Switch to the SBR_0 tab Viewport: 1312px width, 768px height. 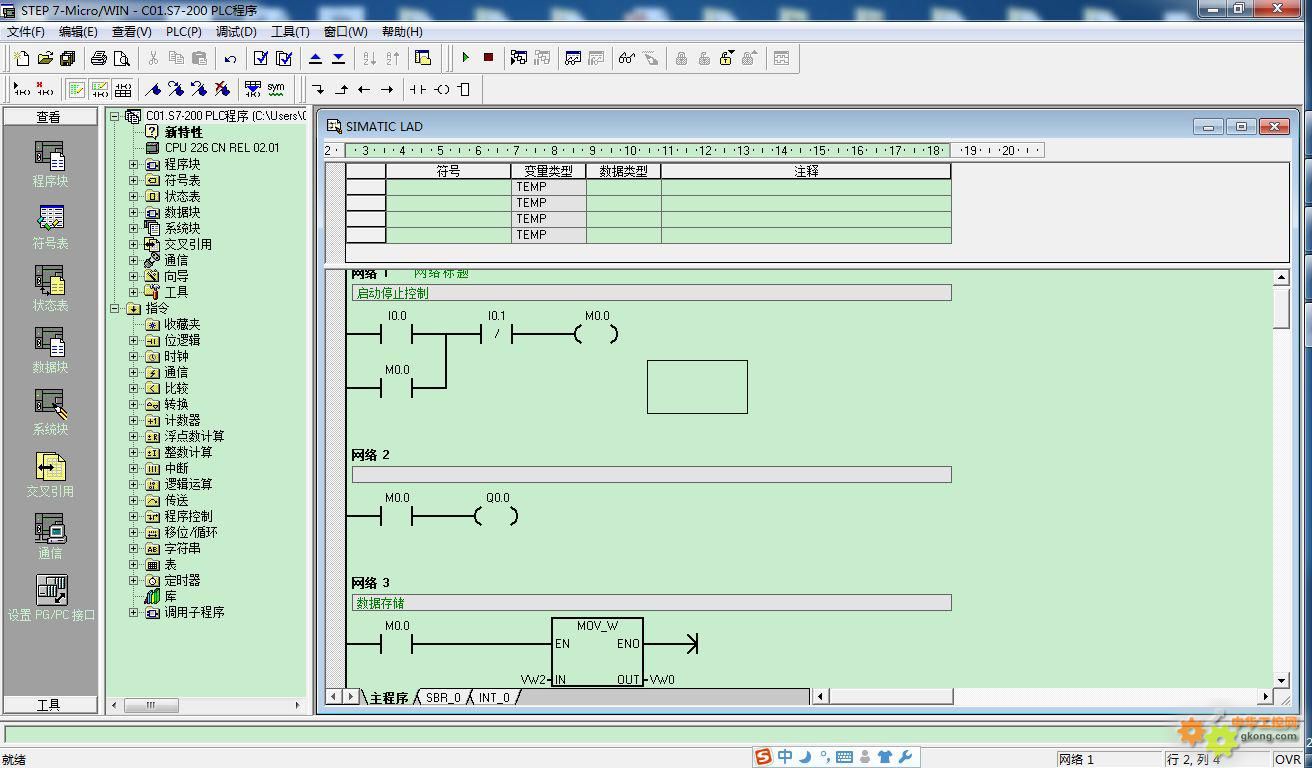443,697
